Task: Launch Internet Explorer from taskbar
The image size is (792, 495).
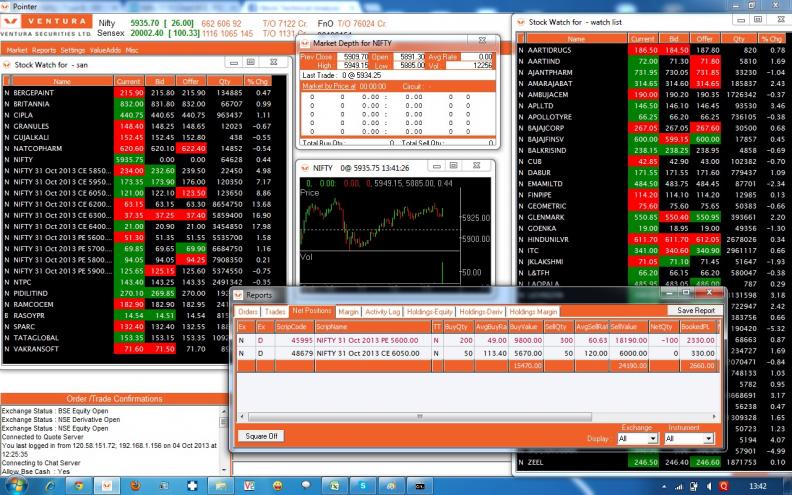Action: pos(51,486)
